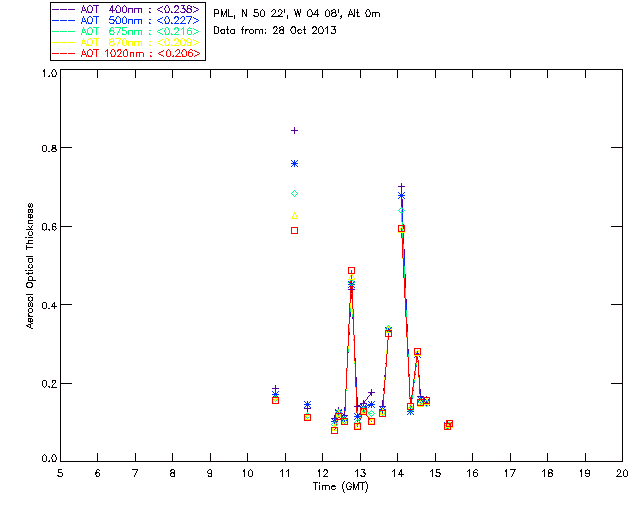Click the x-axis tick label 20

[x=622, y=474]
